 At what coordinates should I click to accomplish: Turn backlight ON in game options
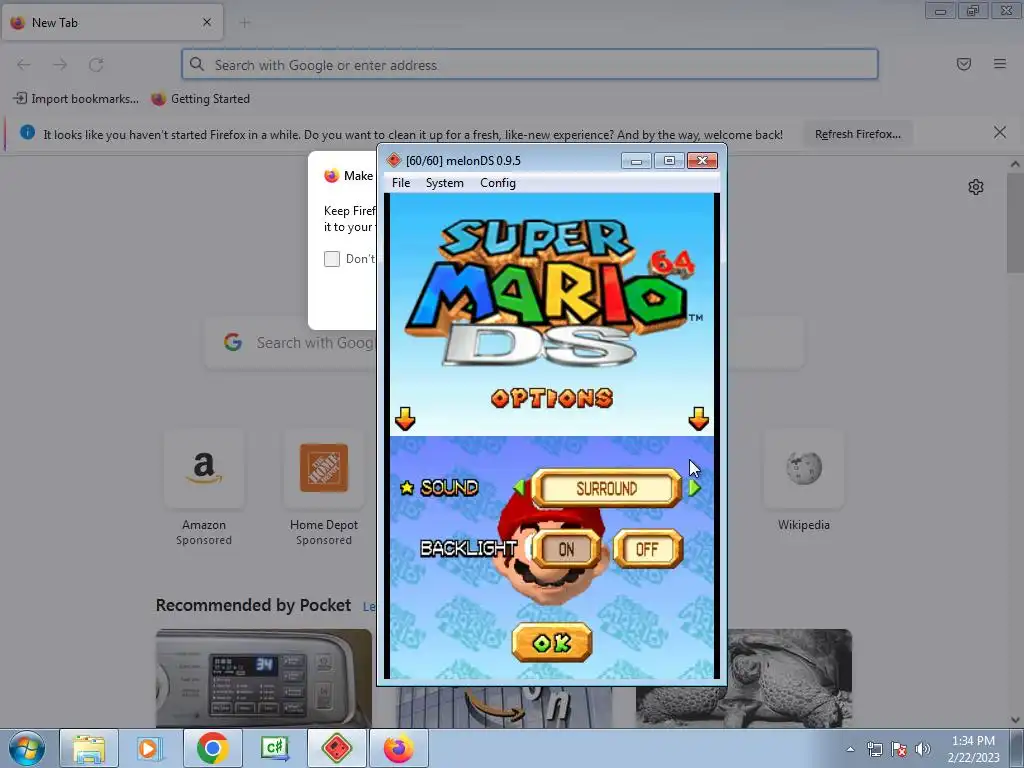[x=566, y=549]
